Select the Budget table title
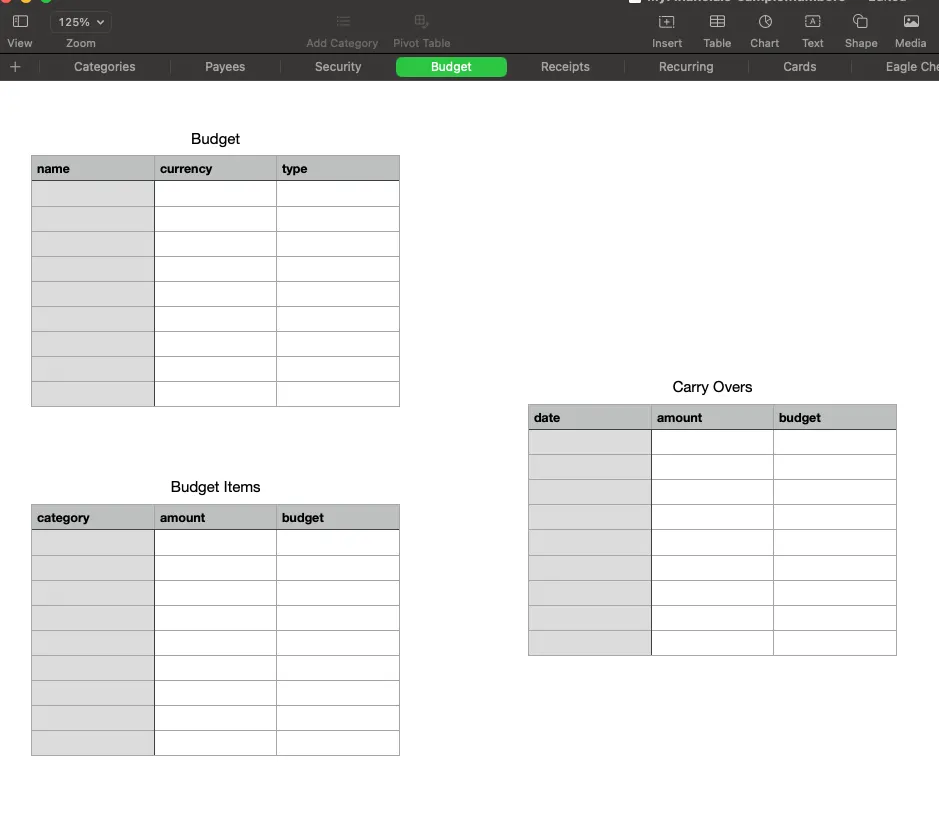The width and height of the screenshot is (939, 815). [215, 139]
